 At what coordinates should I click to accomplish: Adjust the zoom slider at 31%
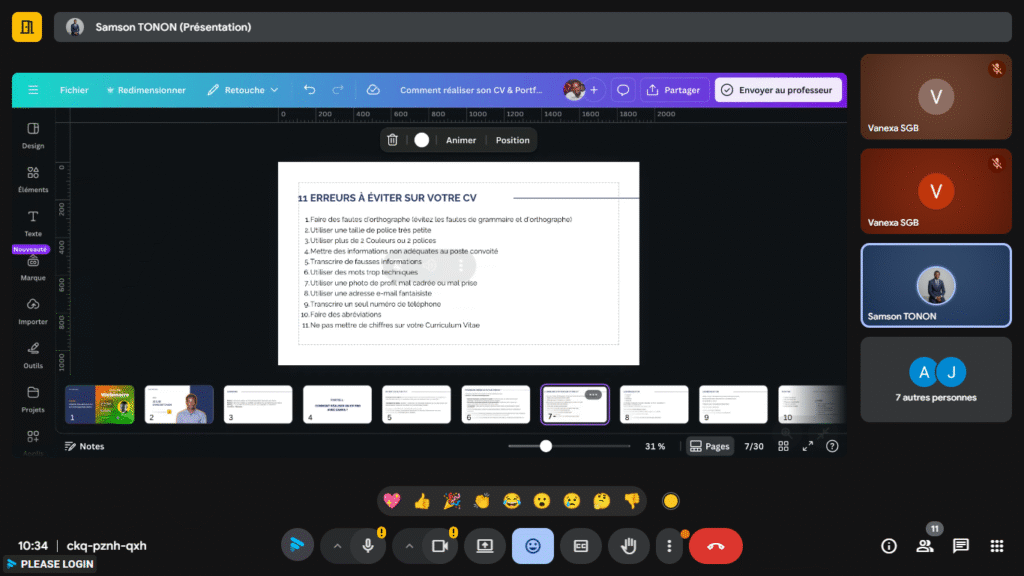[x=546, y=446]
